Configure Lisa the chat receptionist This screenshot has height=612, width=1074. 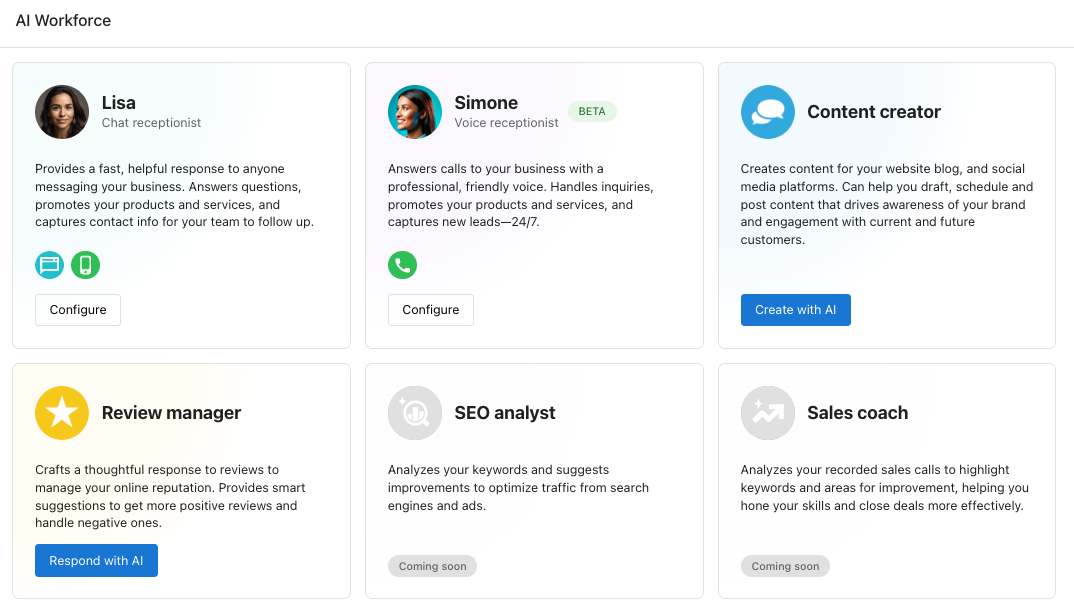coord(78,310)
